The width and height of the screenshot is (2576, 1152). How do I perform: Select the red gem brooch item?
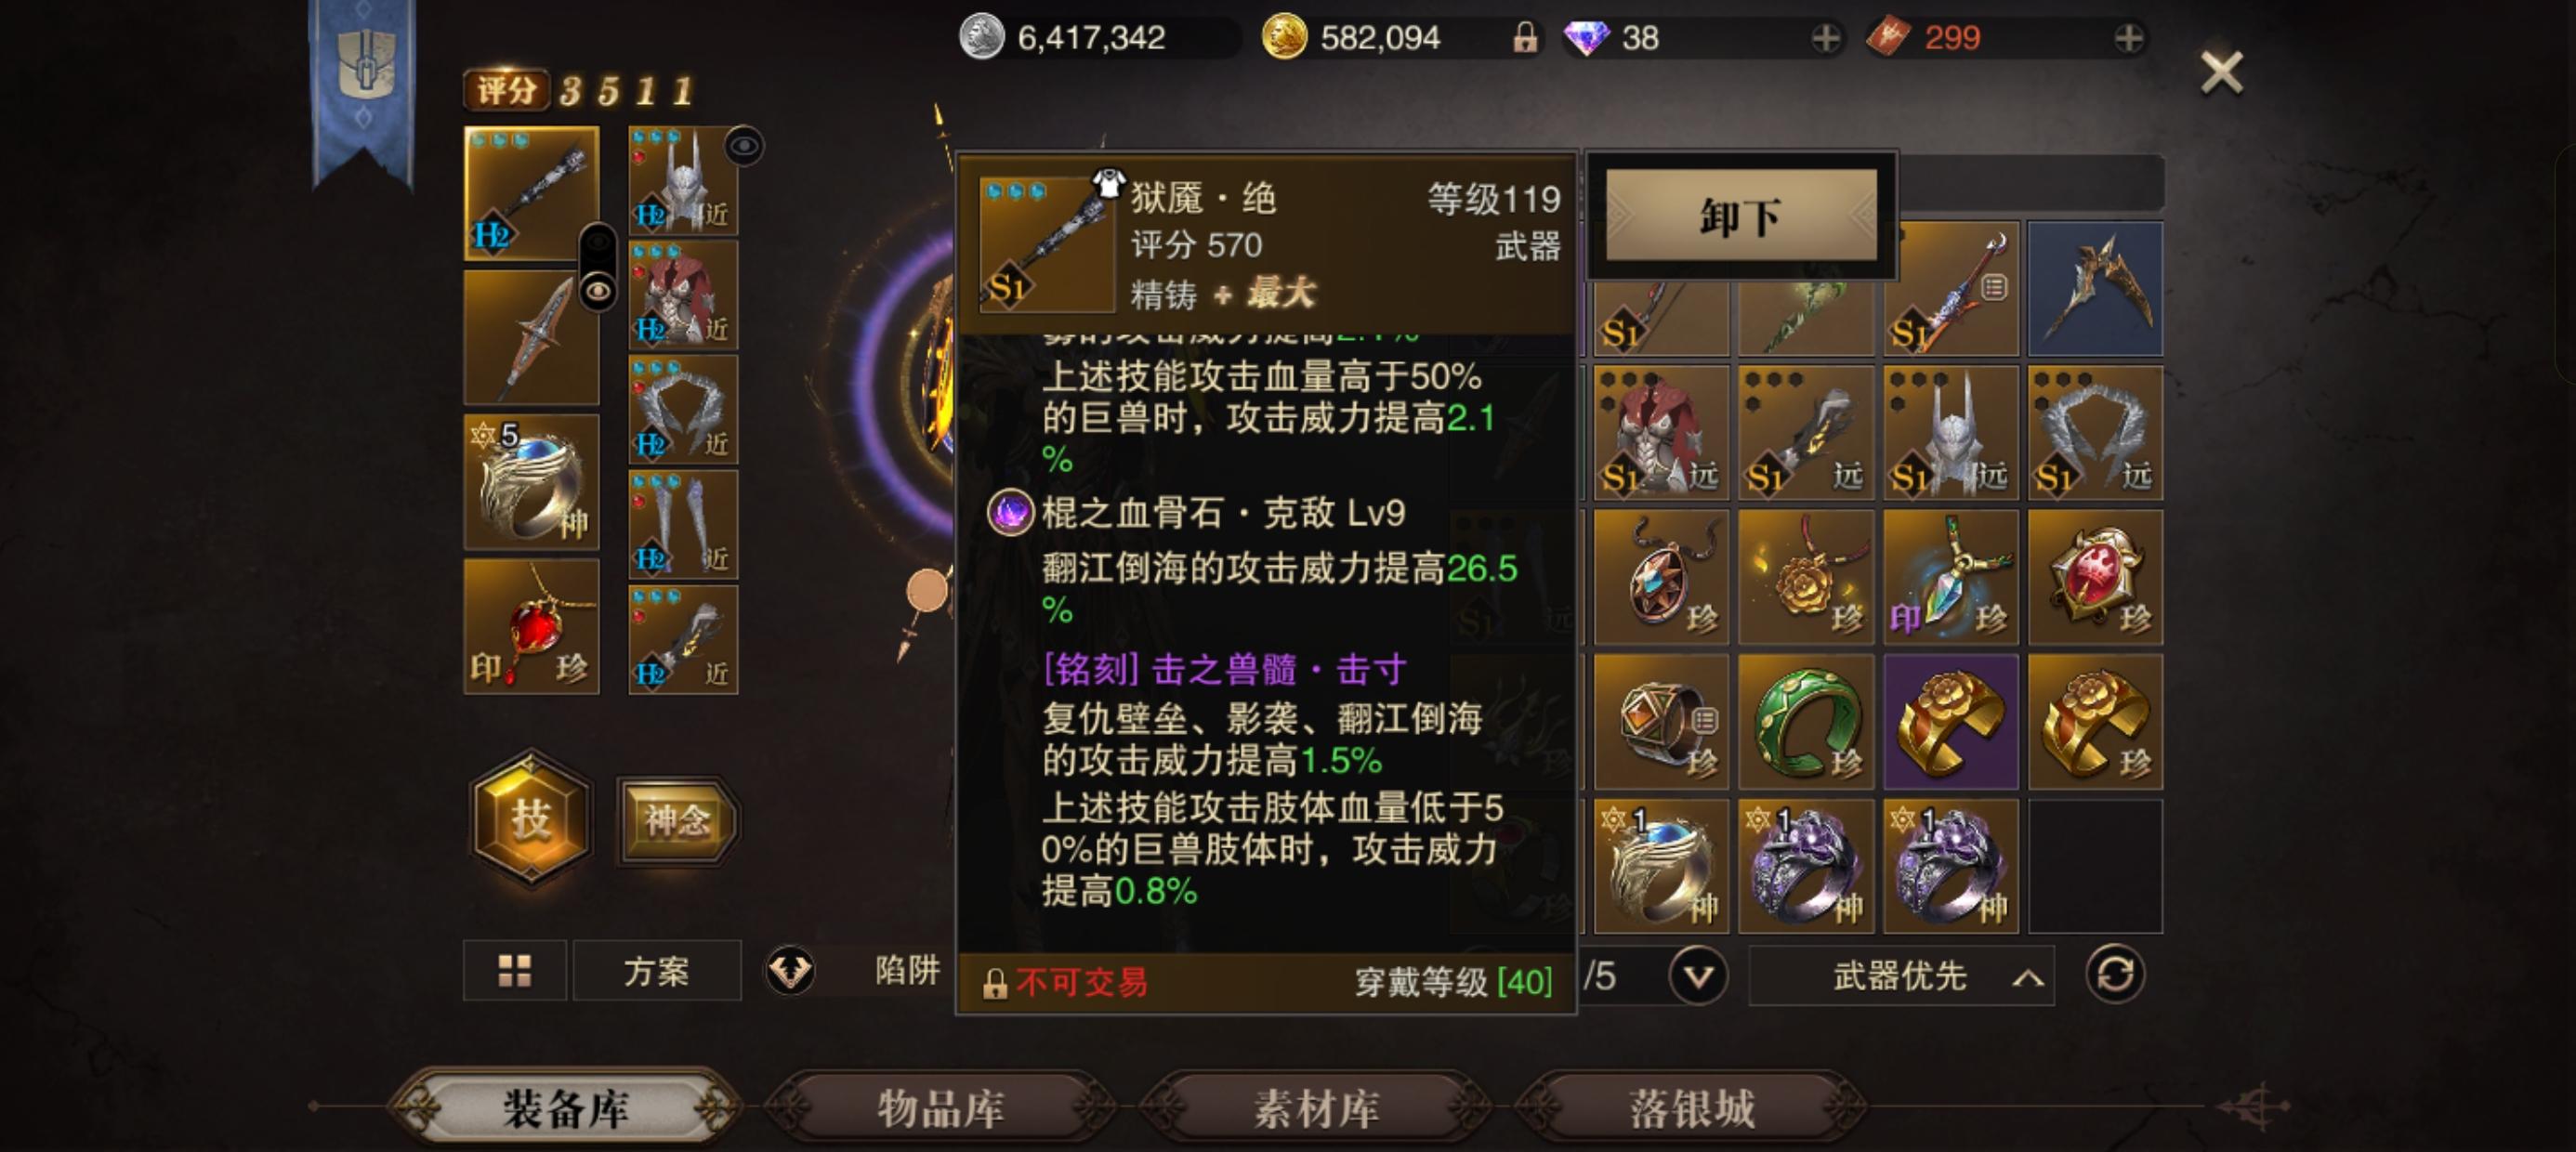click(2095, 577)
